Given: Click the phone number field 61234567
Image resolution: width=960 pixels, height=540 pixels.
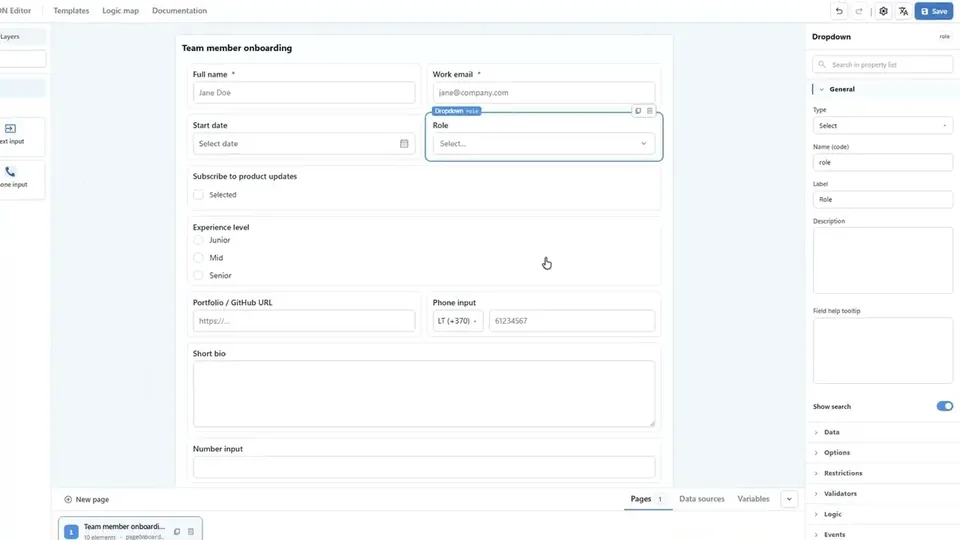Looking at the screenshot, I should tap(572, 321).
